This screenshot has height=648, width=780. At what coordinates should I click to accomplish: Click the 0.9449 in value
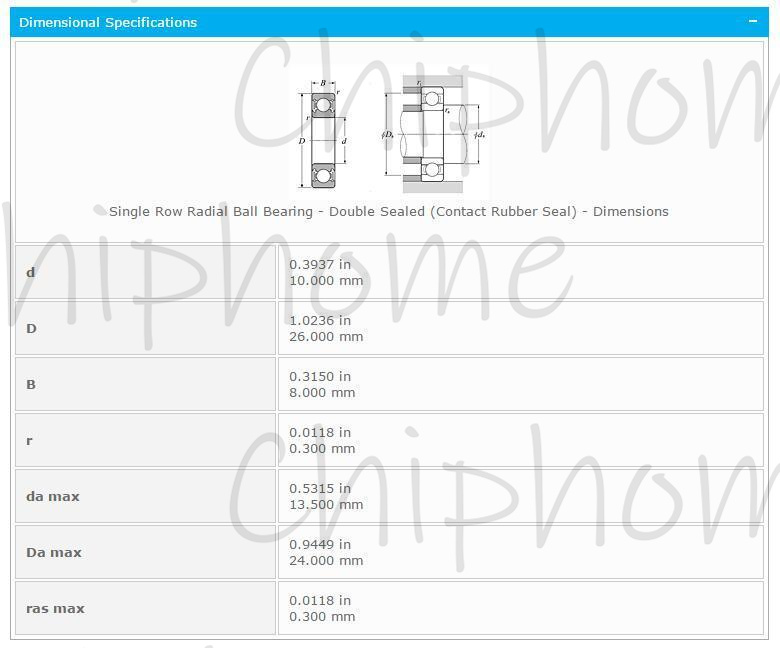pos(320,545)
